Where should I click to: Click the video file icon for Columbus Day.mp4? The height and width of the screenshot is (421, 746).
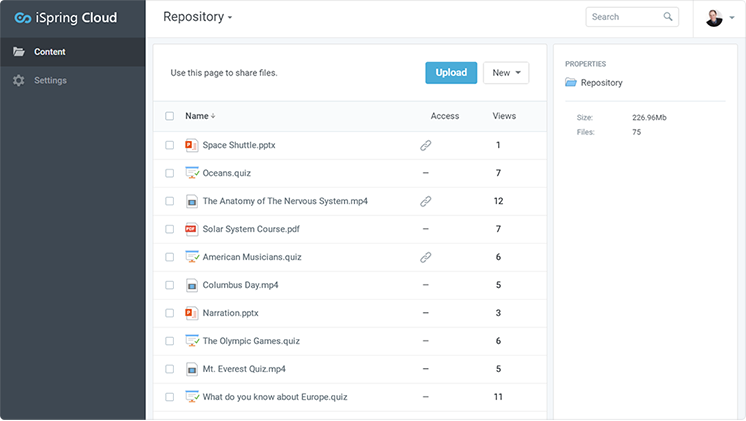(191, 285)
